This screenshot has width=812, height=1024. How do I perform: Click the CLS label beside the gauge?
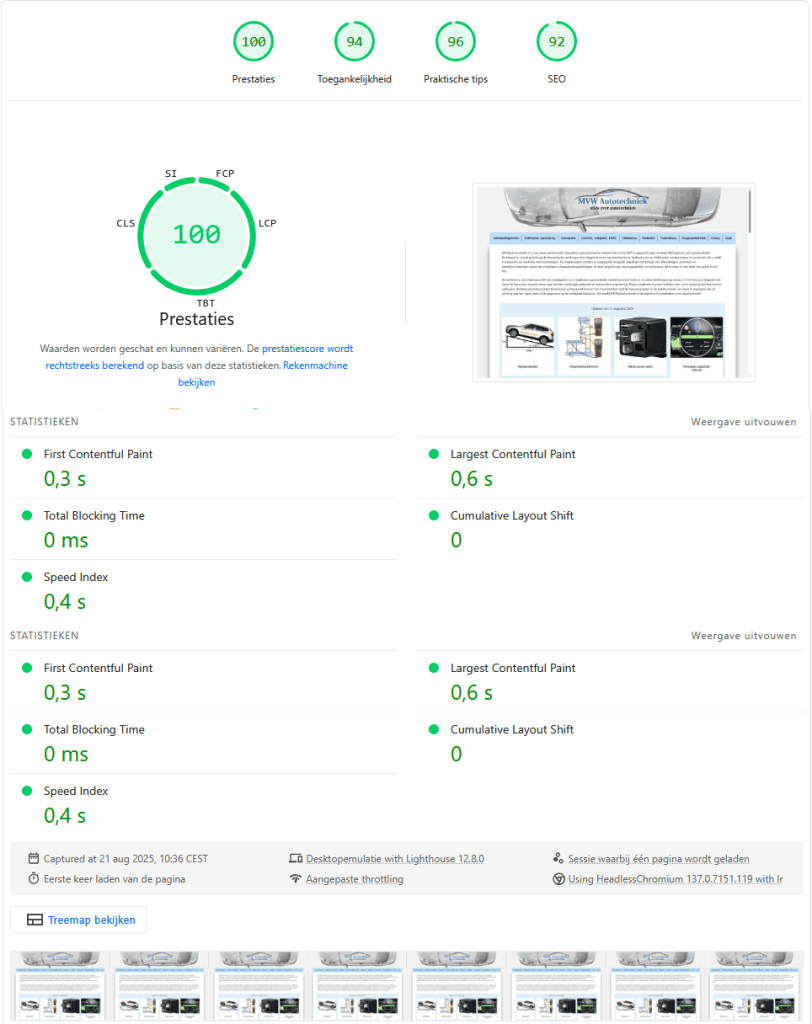click(125, 223)
